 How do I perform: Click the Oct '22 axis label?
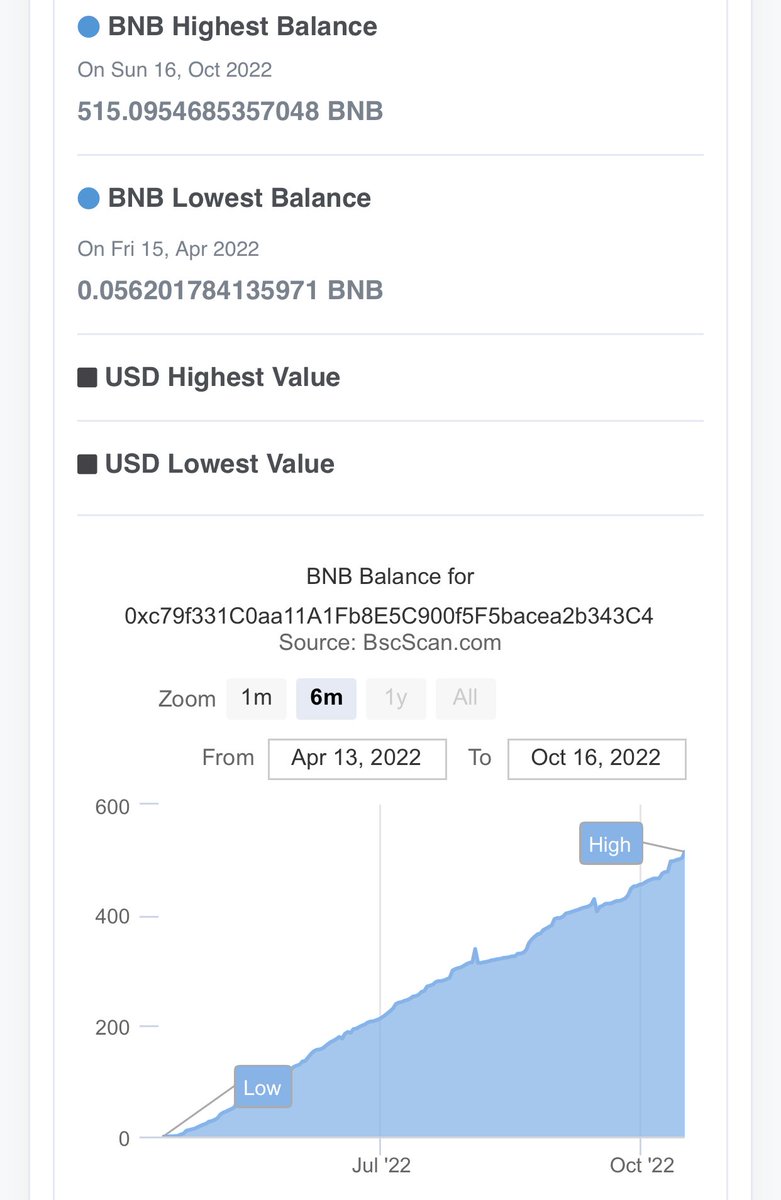click(641, 1166)
